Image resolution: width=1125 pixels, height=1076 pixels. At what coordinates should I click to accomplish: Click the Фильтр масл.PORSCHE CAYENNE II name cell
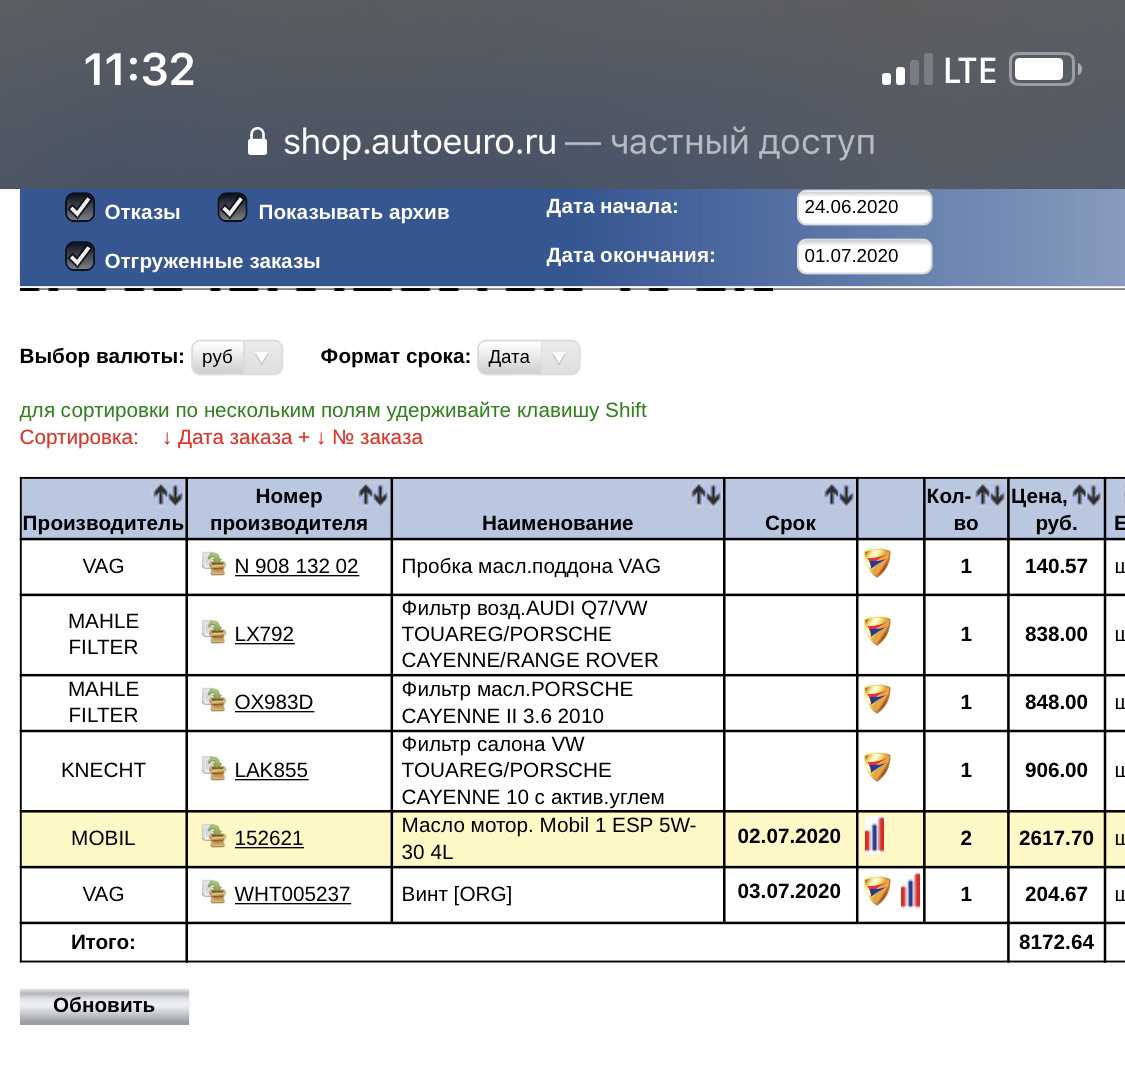tap(558, 703)
